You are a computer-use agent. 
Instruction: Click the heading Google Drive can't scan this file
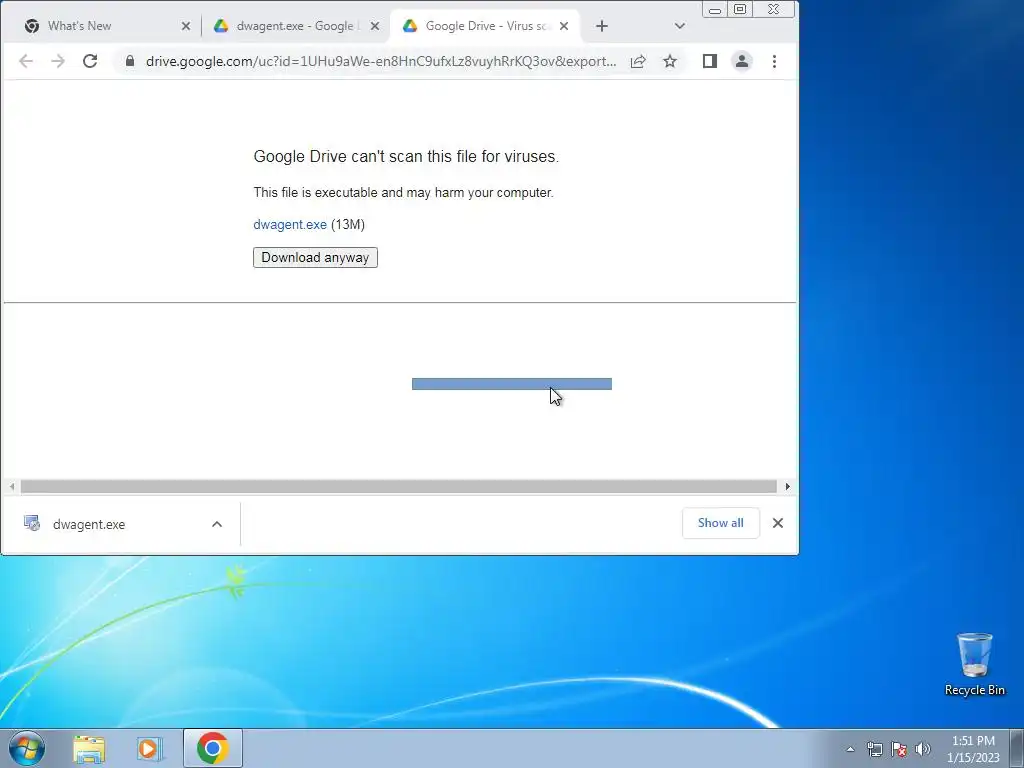coord(406,157)
